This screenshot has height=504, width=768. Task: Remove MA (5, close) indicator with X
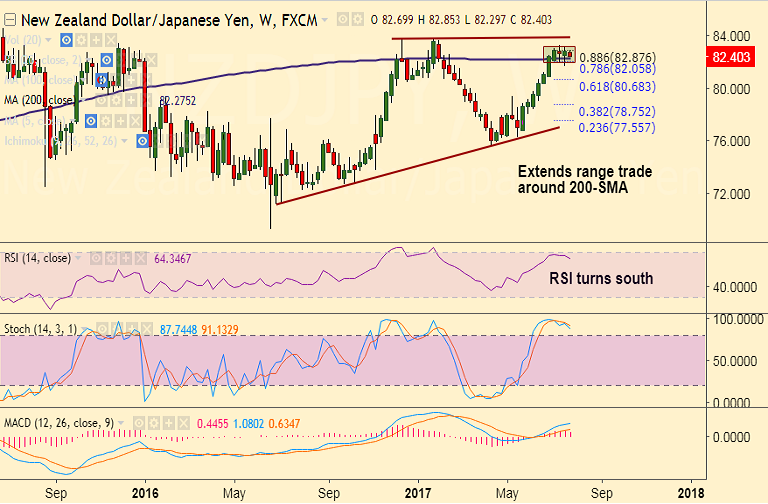pyautogui.click(x=136, y=120)
